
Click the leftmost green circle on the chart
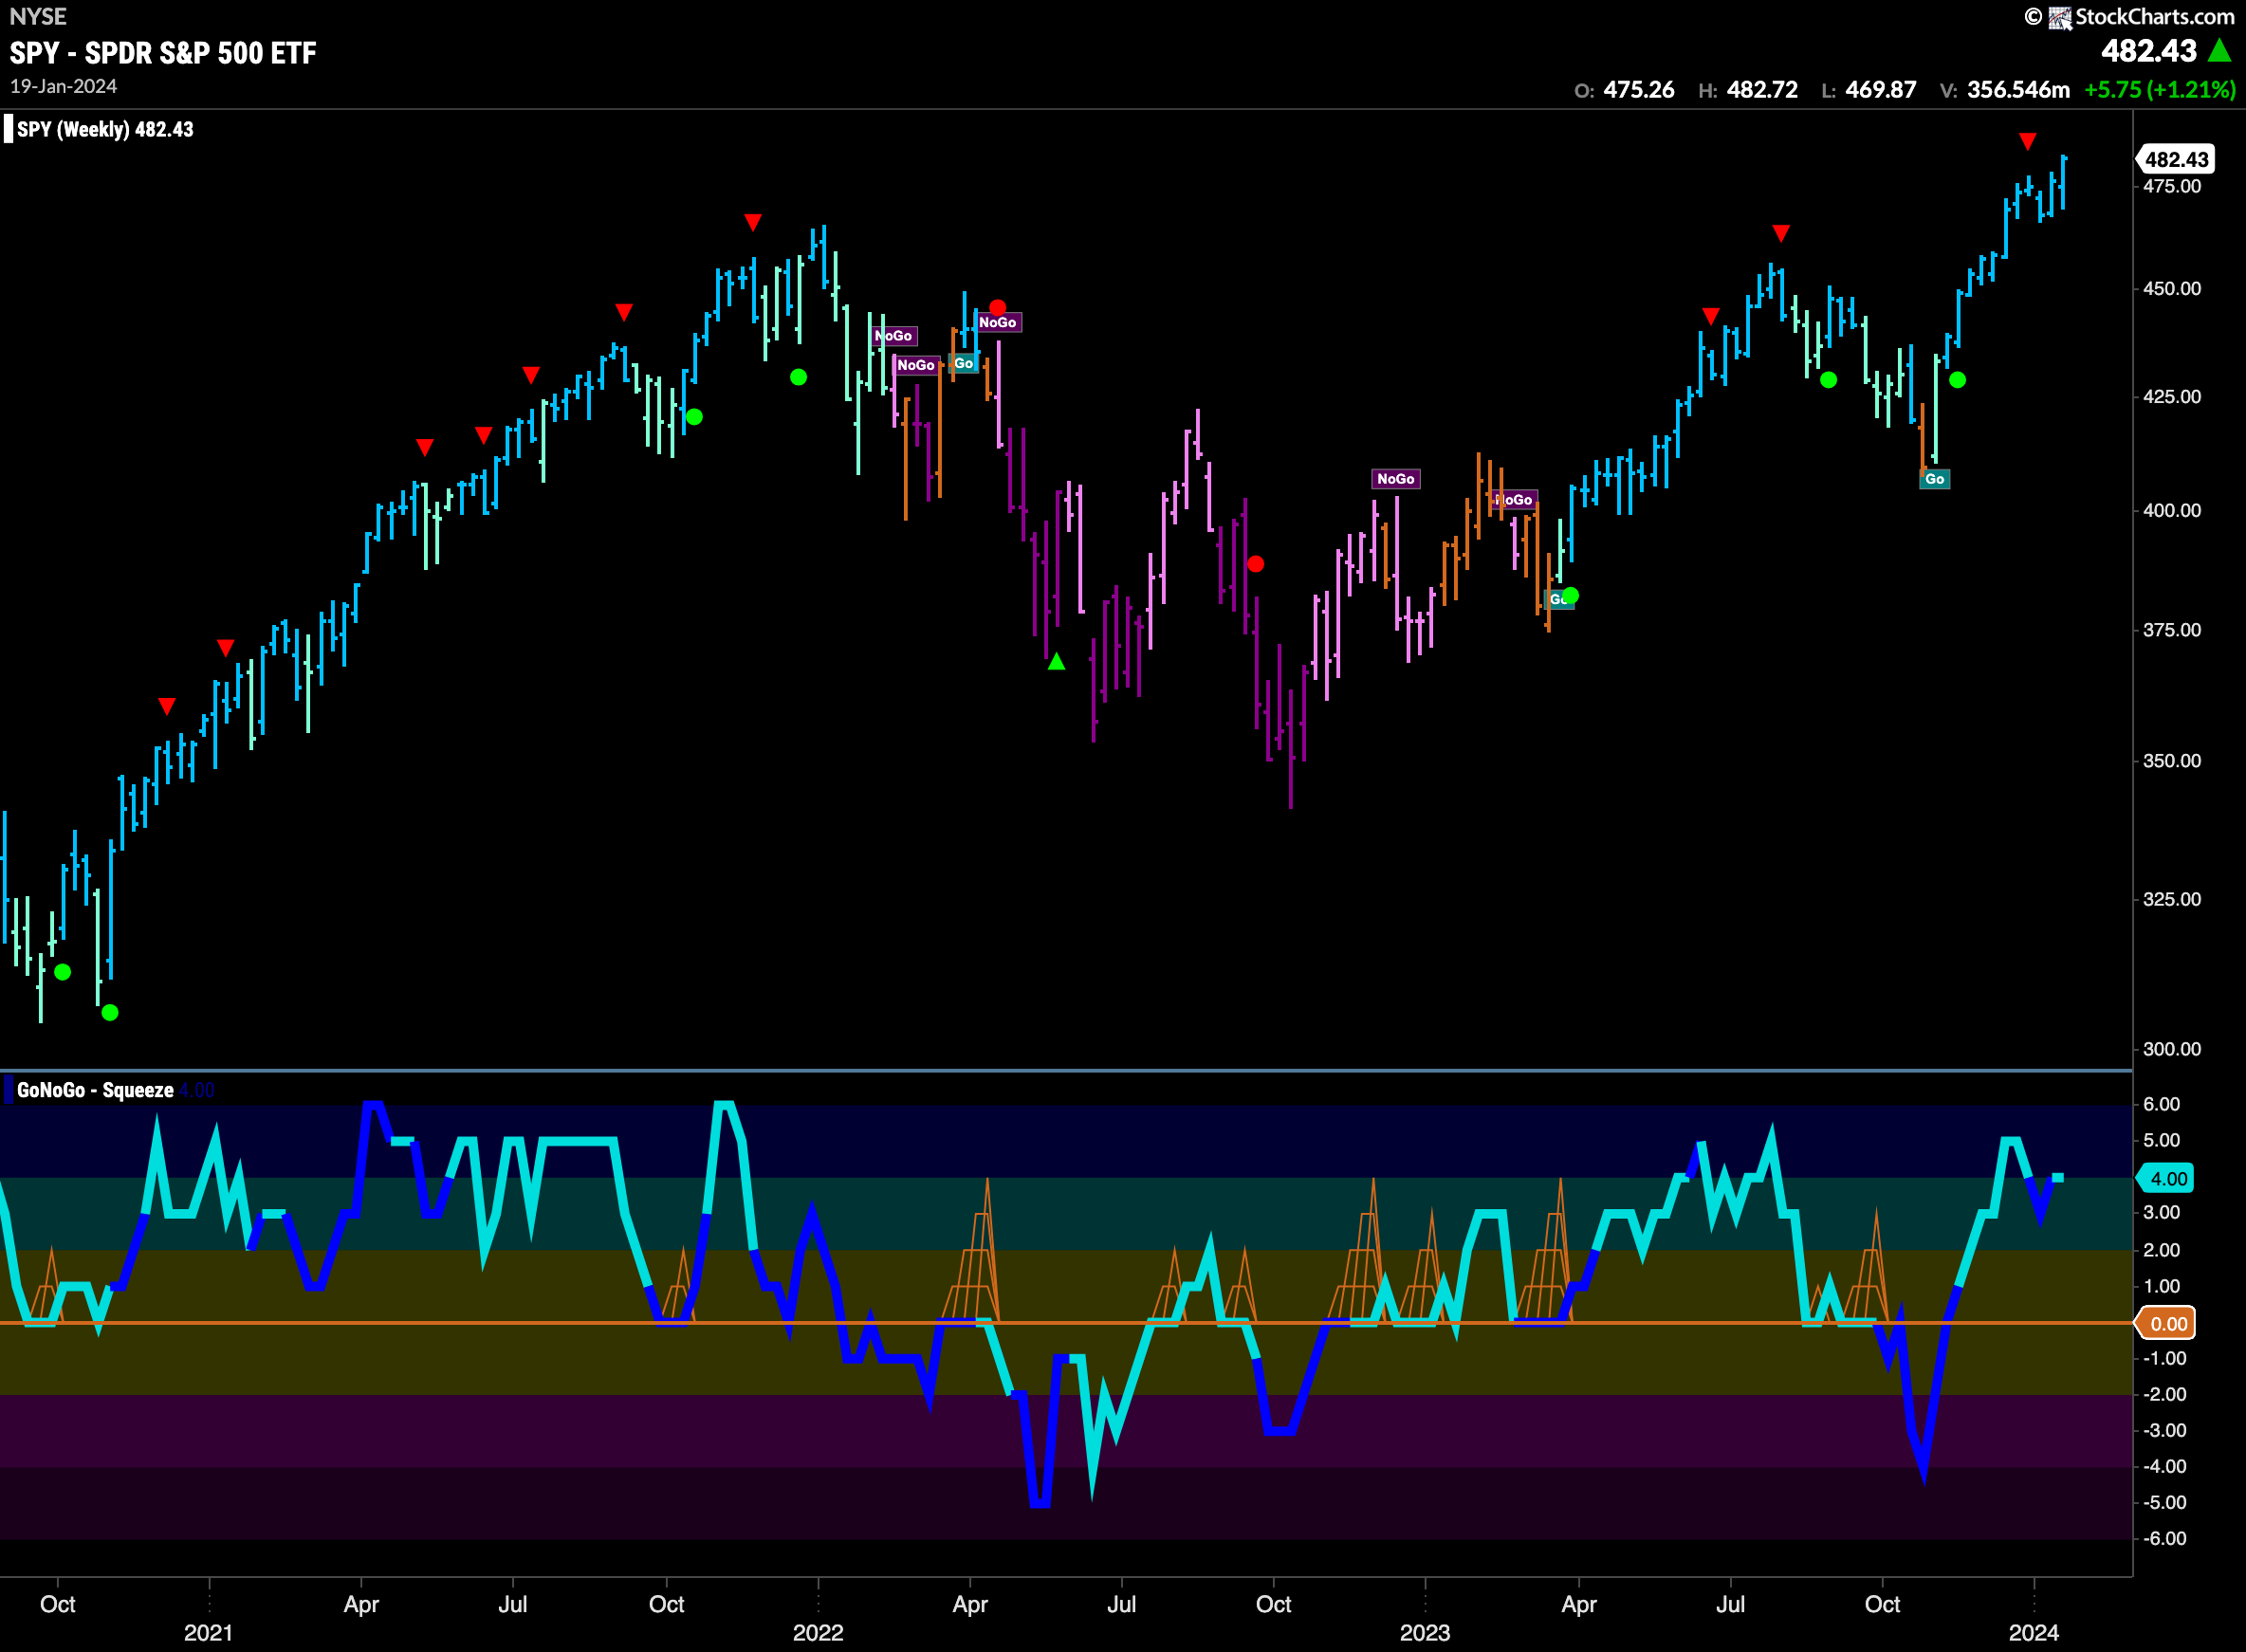63,972
